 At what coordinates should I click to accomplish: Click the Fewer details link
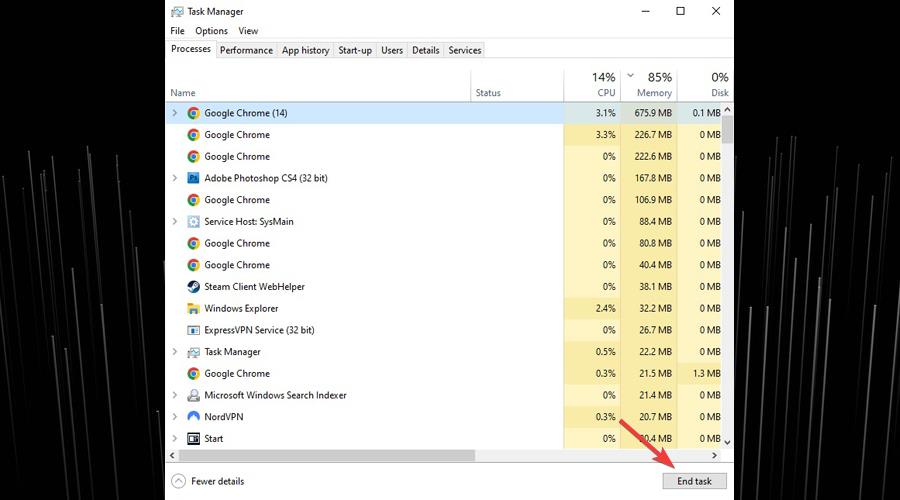218,481
